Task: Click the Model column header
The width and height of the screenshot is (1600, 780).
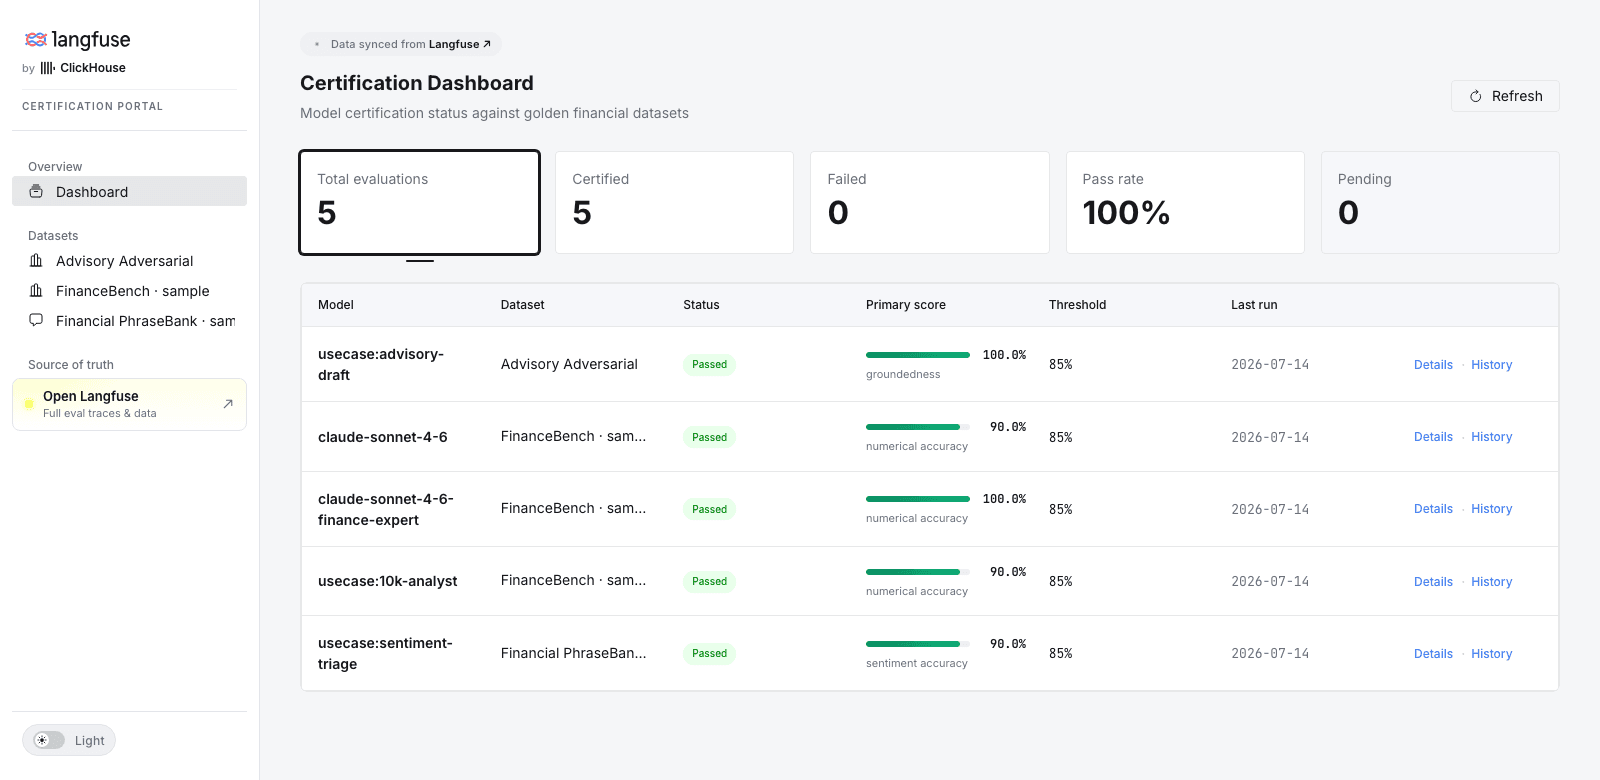Action: pyautogui.click(x=336, y=305)
